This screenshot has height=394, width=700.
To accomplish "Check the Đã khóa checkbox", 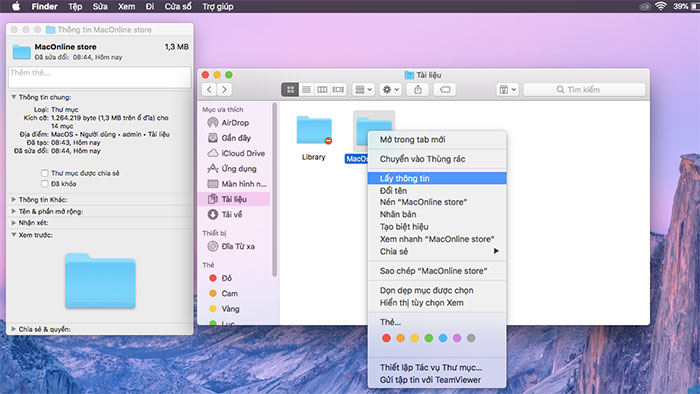I will click(x=44, y=183).
